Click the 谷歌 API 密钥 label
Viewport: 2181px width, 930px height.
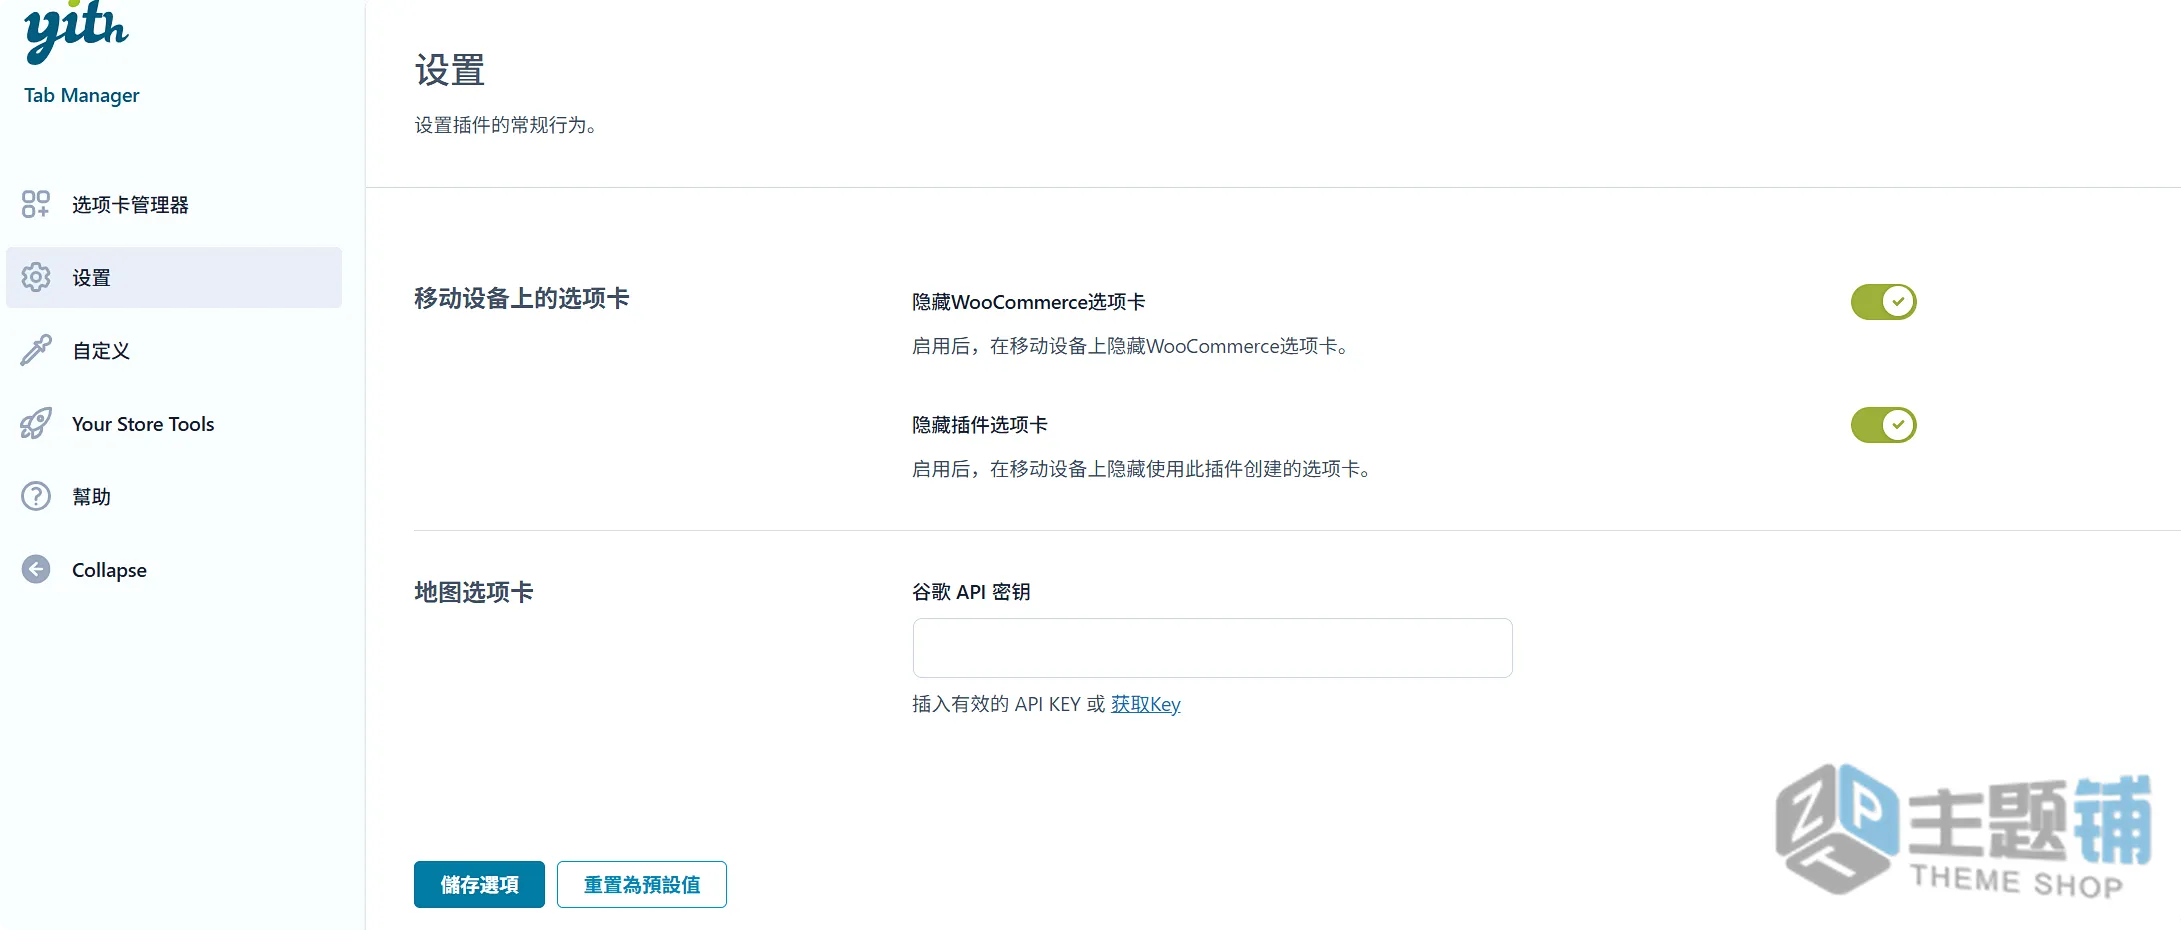tap(971, 592)
